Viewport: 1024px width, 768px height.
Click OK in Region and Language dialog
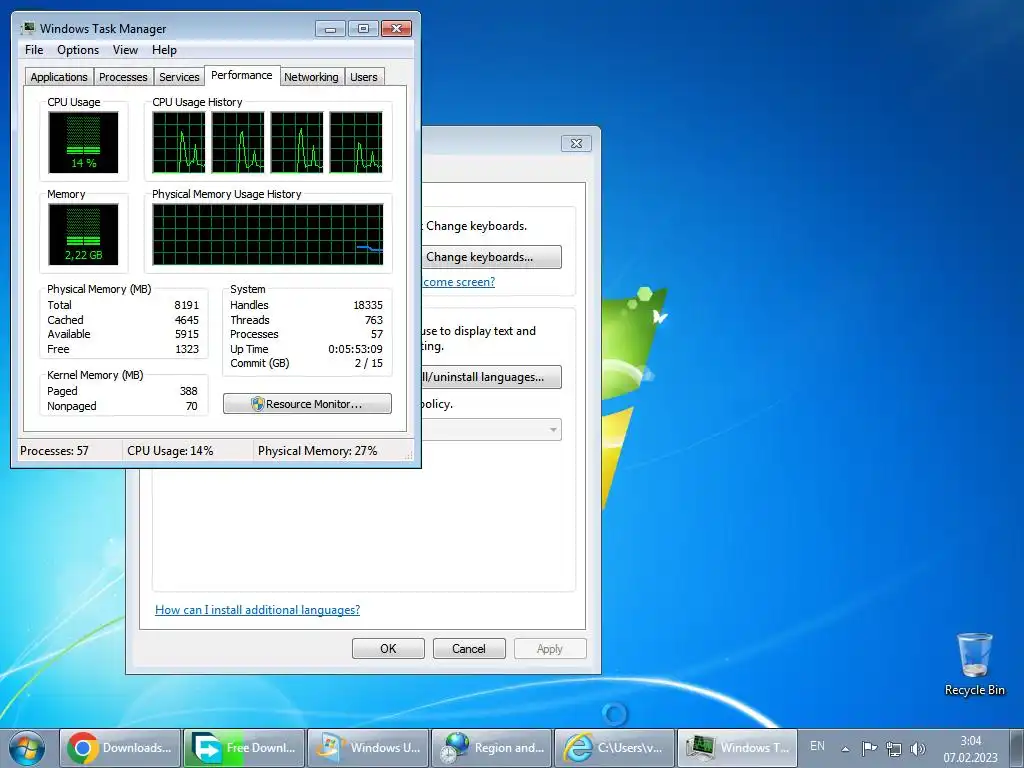[x=388, y=648]
